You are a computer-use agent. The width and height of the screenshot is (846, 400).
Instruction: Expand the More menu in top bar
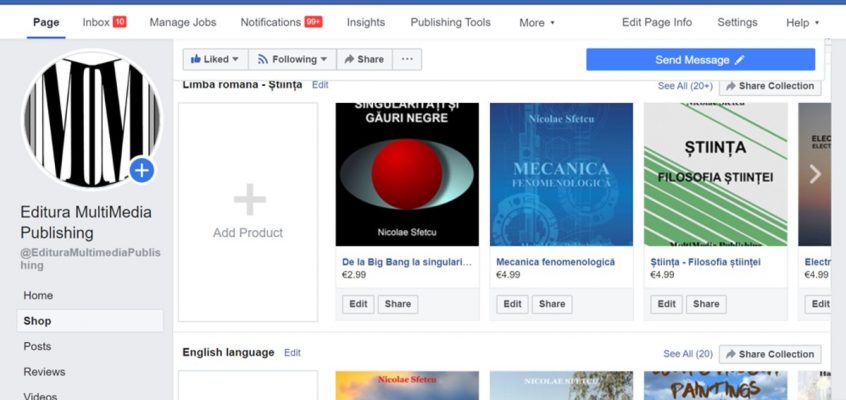(x=536, y=23)
